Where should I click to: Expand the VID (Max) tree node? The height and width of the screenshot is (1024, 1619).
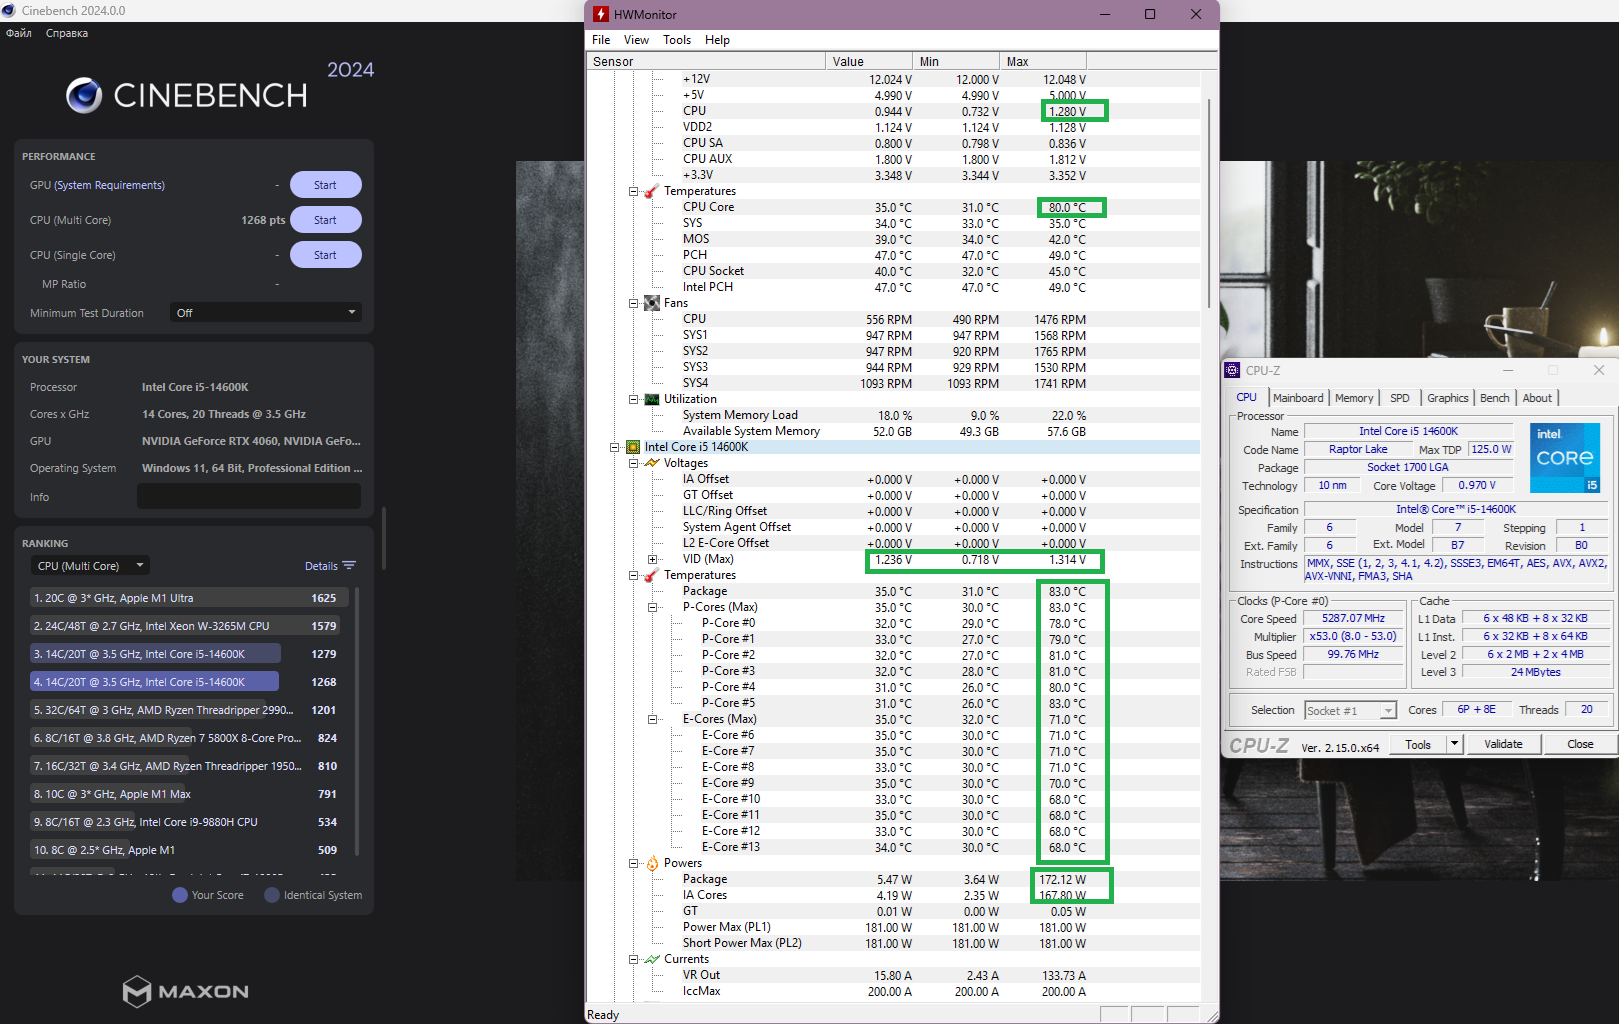tap(652, 559)
